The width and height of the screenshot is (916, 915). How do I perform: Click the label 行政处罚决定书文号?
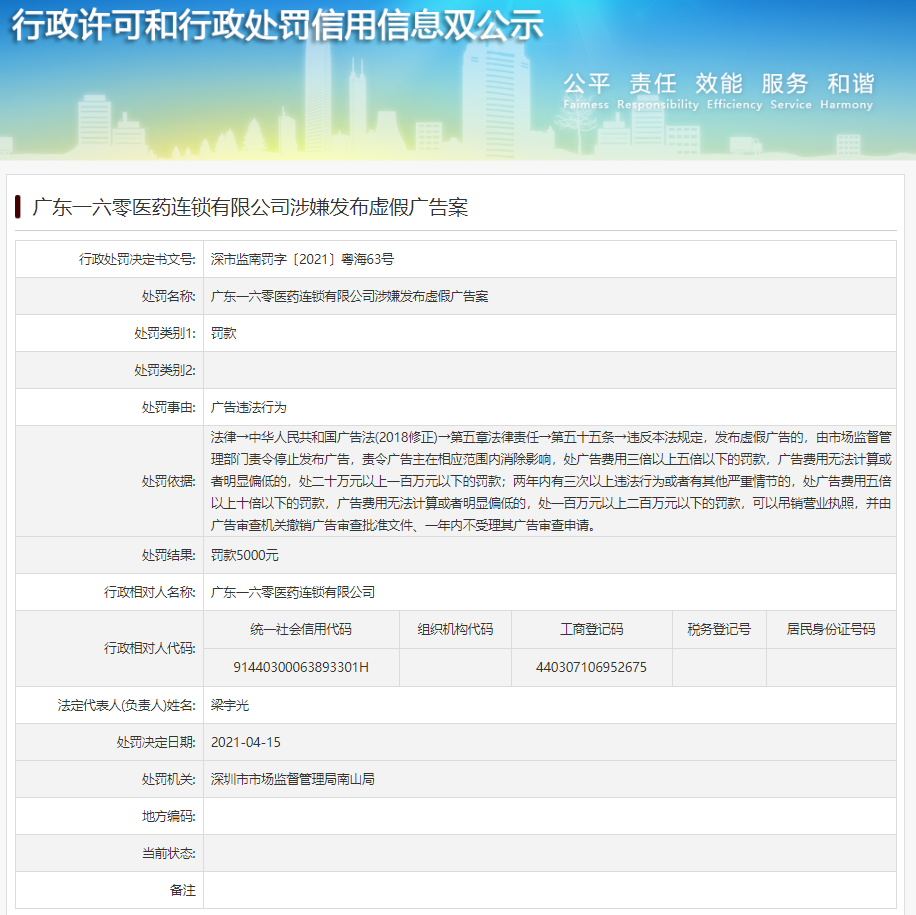(x=137, y=259)
